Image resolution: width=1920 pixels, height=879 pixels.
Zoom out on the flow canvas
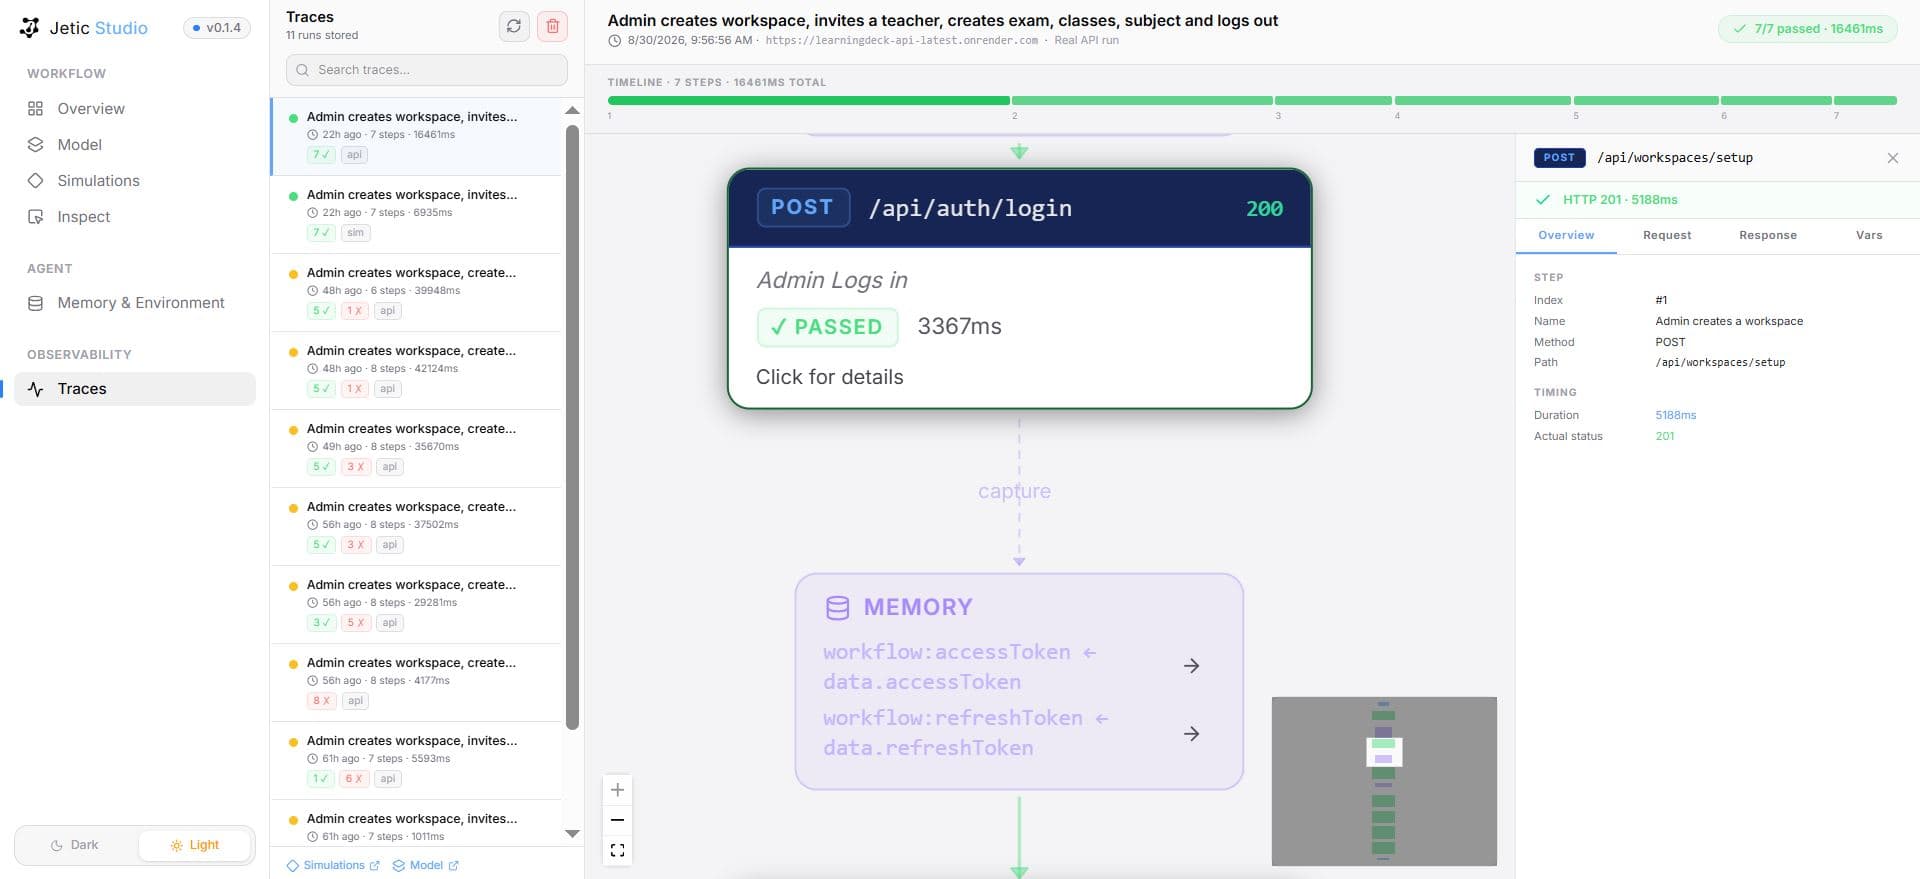[618, 820]
